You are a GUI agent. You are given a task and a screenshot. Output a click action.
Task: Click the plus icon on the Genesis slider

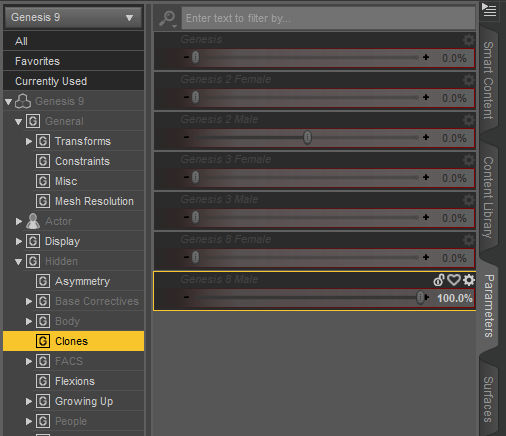tap(426, 57)
